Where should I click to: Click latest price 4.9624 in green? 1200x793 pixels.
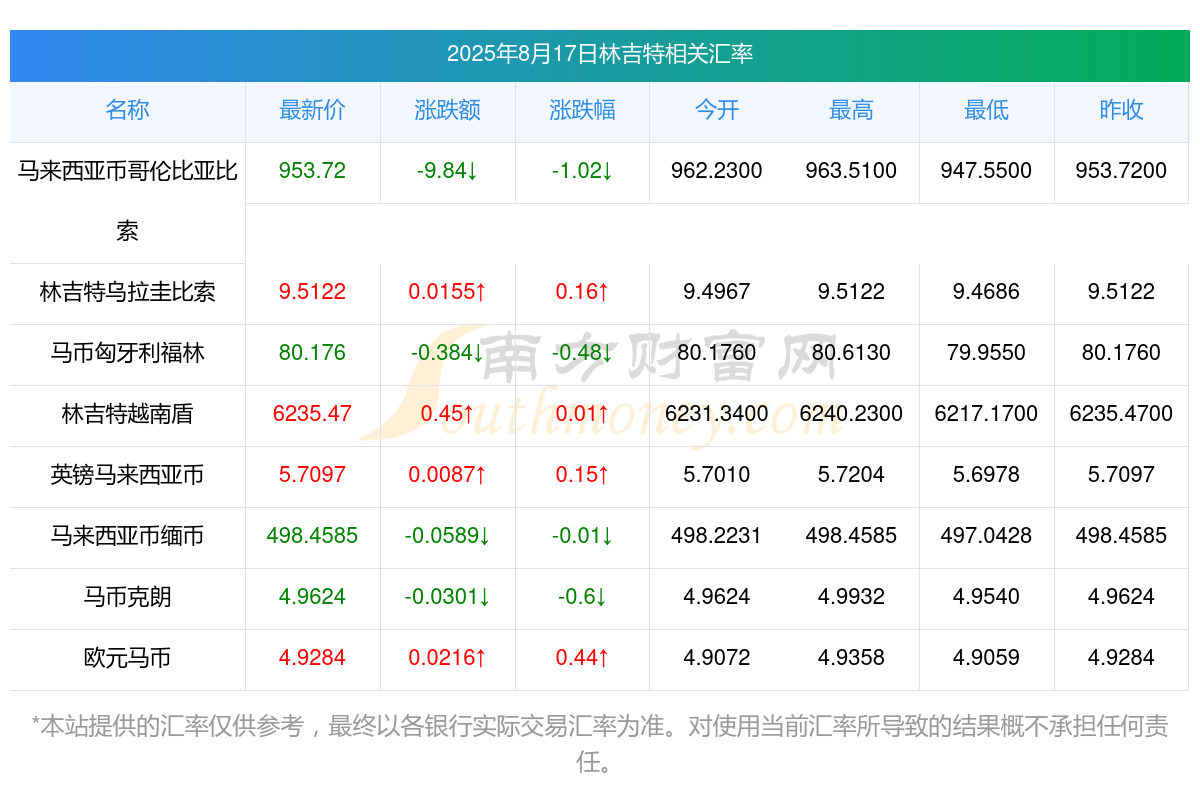(x=312, y=597)
